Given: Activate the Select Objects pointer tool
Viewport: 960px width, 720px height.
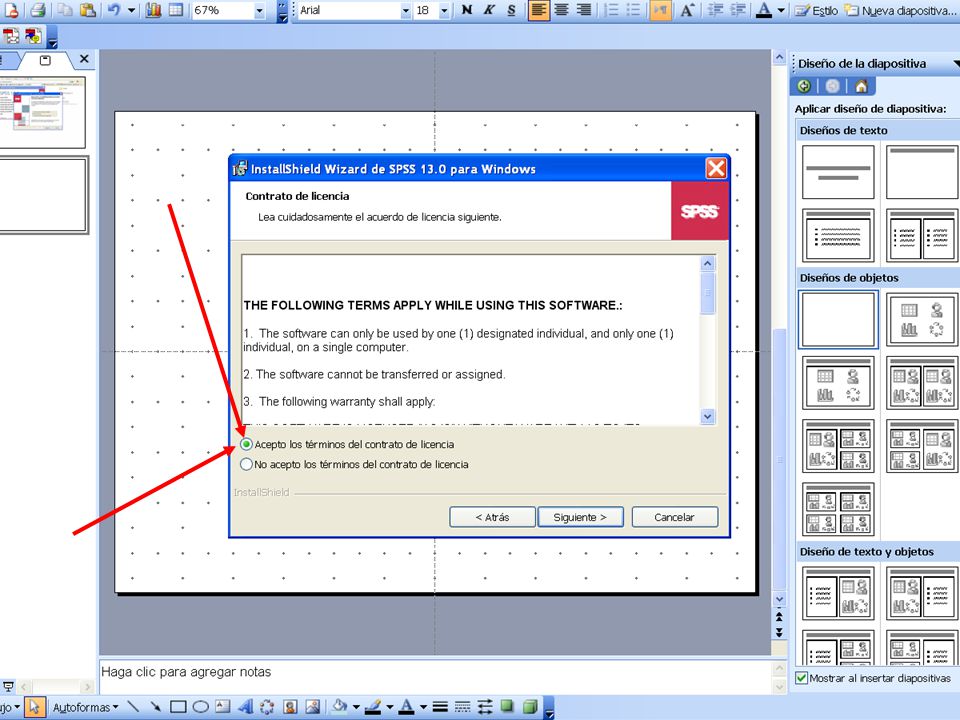Looking at the screenshot, I should point(34,707).
